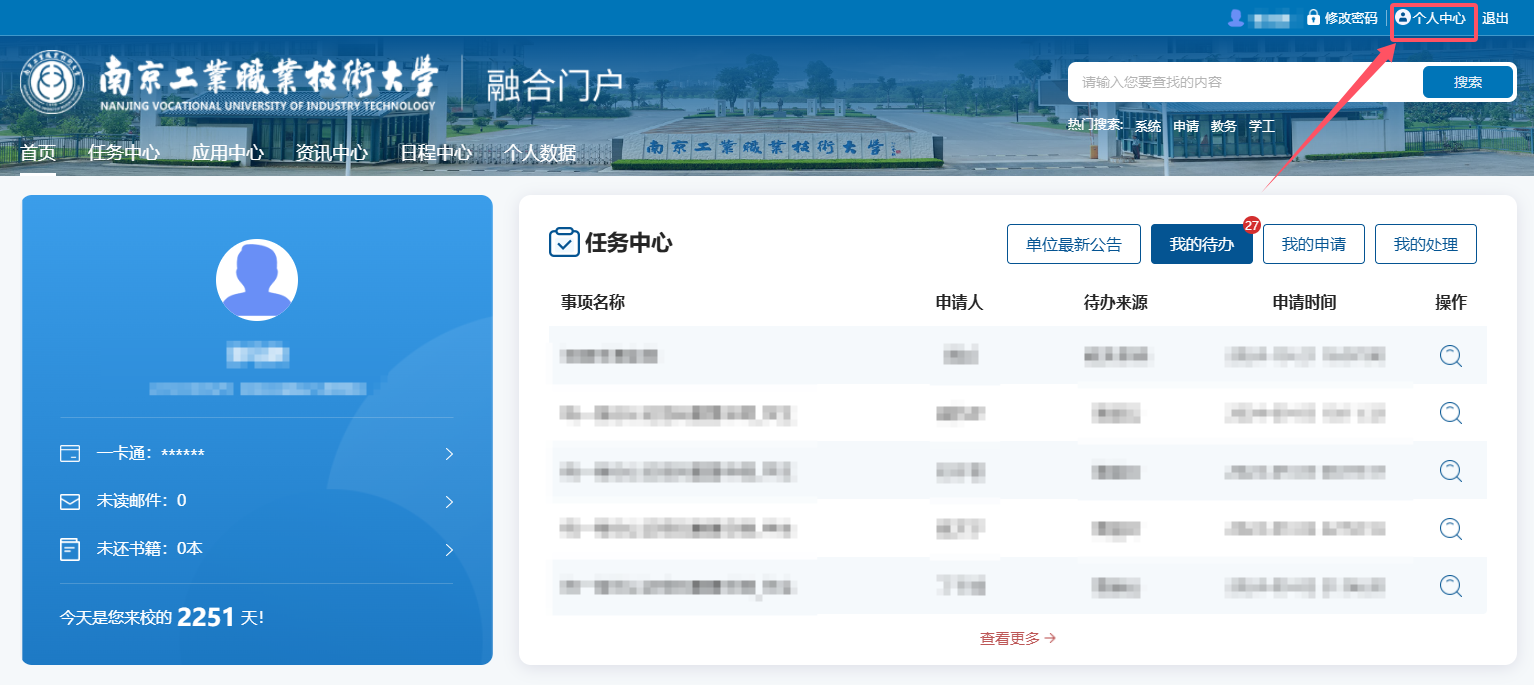The height and width of the screenshot is (685, 1534).
Task: Open the 任务中心 navigation tab
Action: (124, 153)
